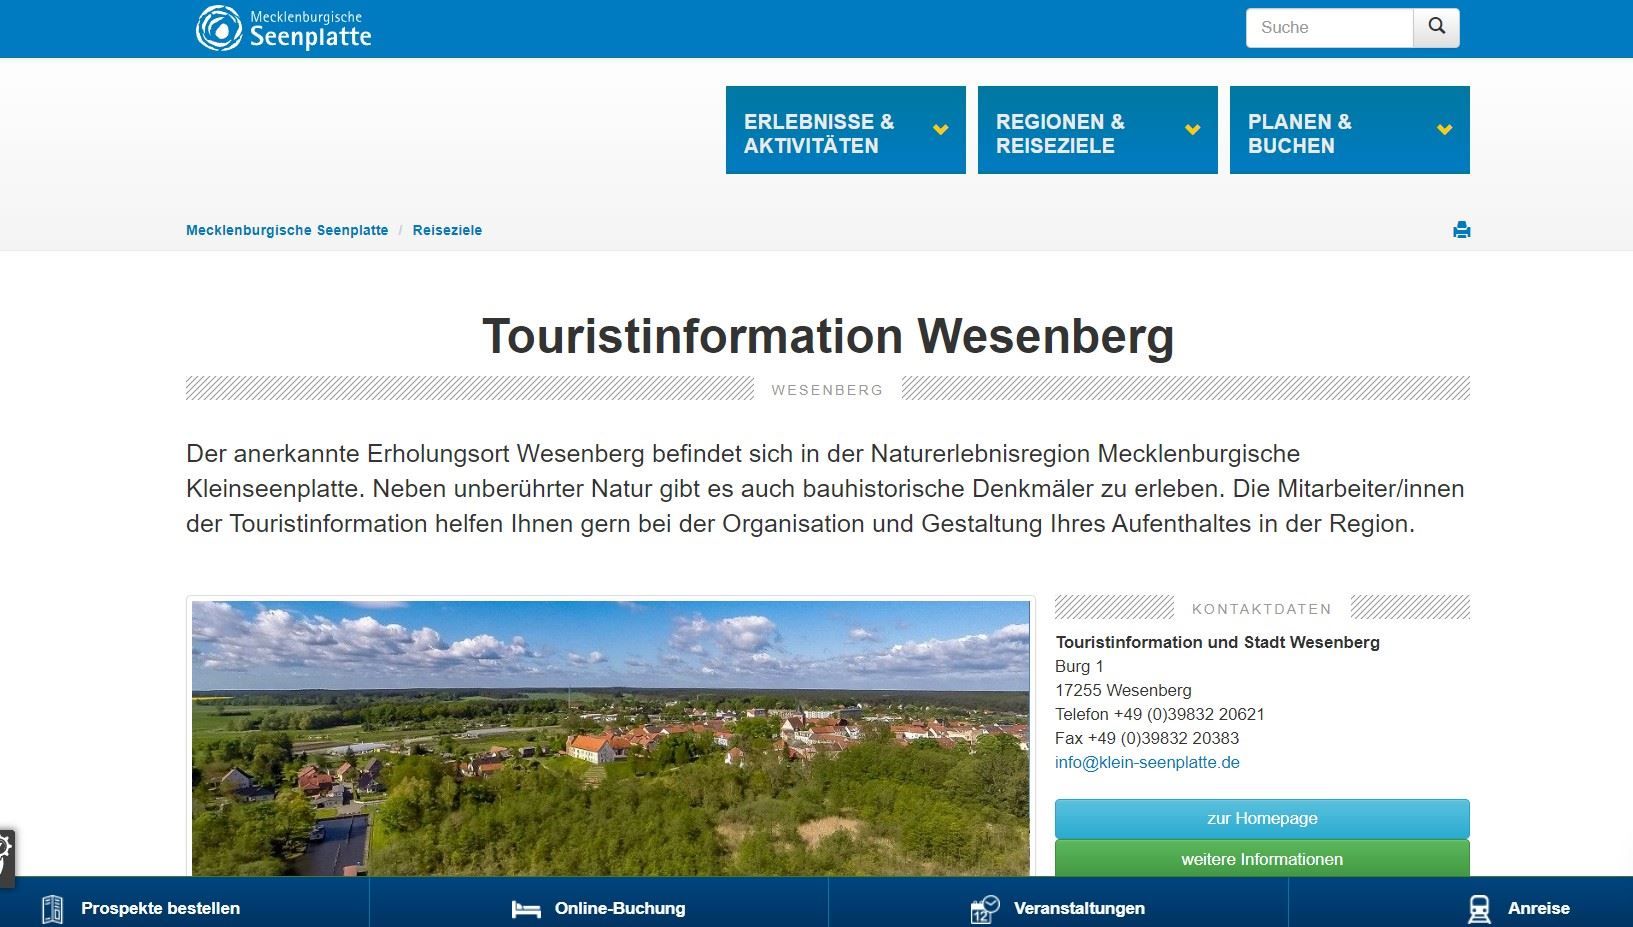1633x927 pixels.
Task: Click the calendar icon for Veranstaltungen
Action: click(984, 909)
